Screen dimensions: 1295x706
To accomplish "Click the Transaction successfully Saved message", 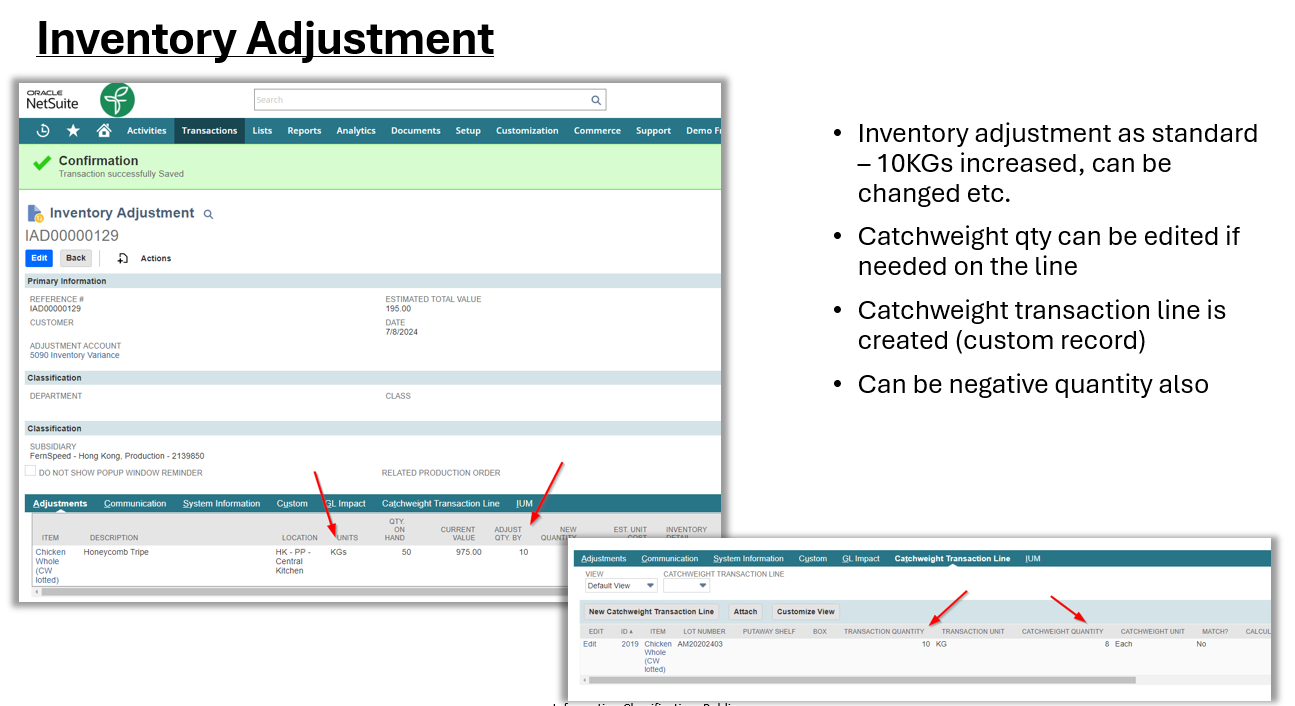I will coord(121,174).
